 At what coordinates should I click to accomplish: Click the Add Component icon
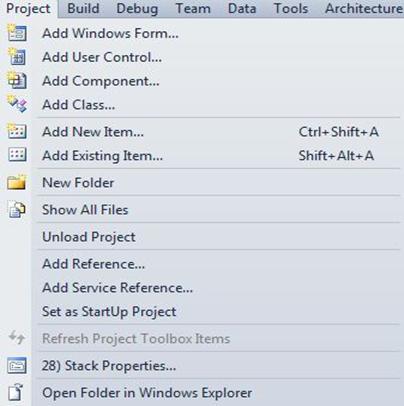coord(17,81)
